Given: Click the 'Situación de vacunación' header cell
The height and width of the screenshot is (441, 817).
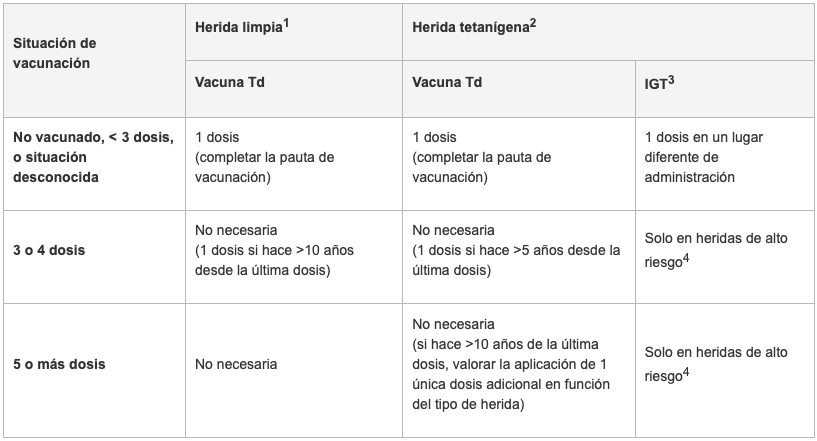Looking at the screenshot, I should point(94,60).
